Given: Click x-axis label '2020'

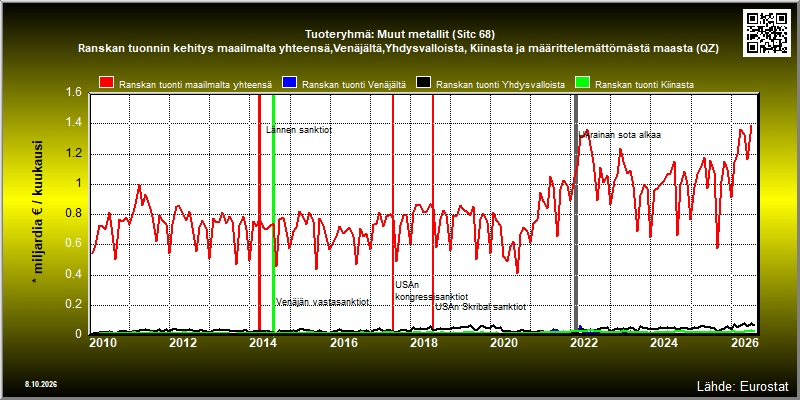Looking at the screenshot, I should (x=503, y=342).
